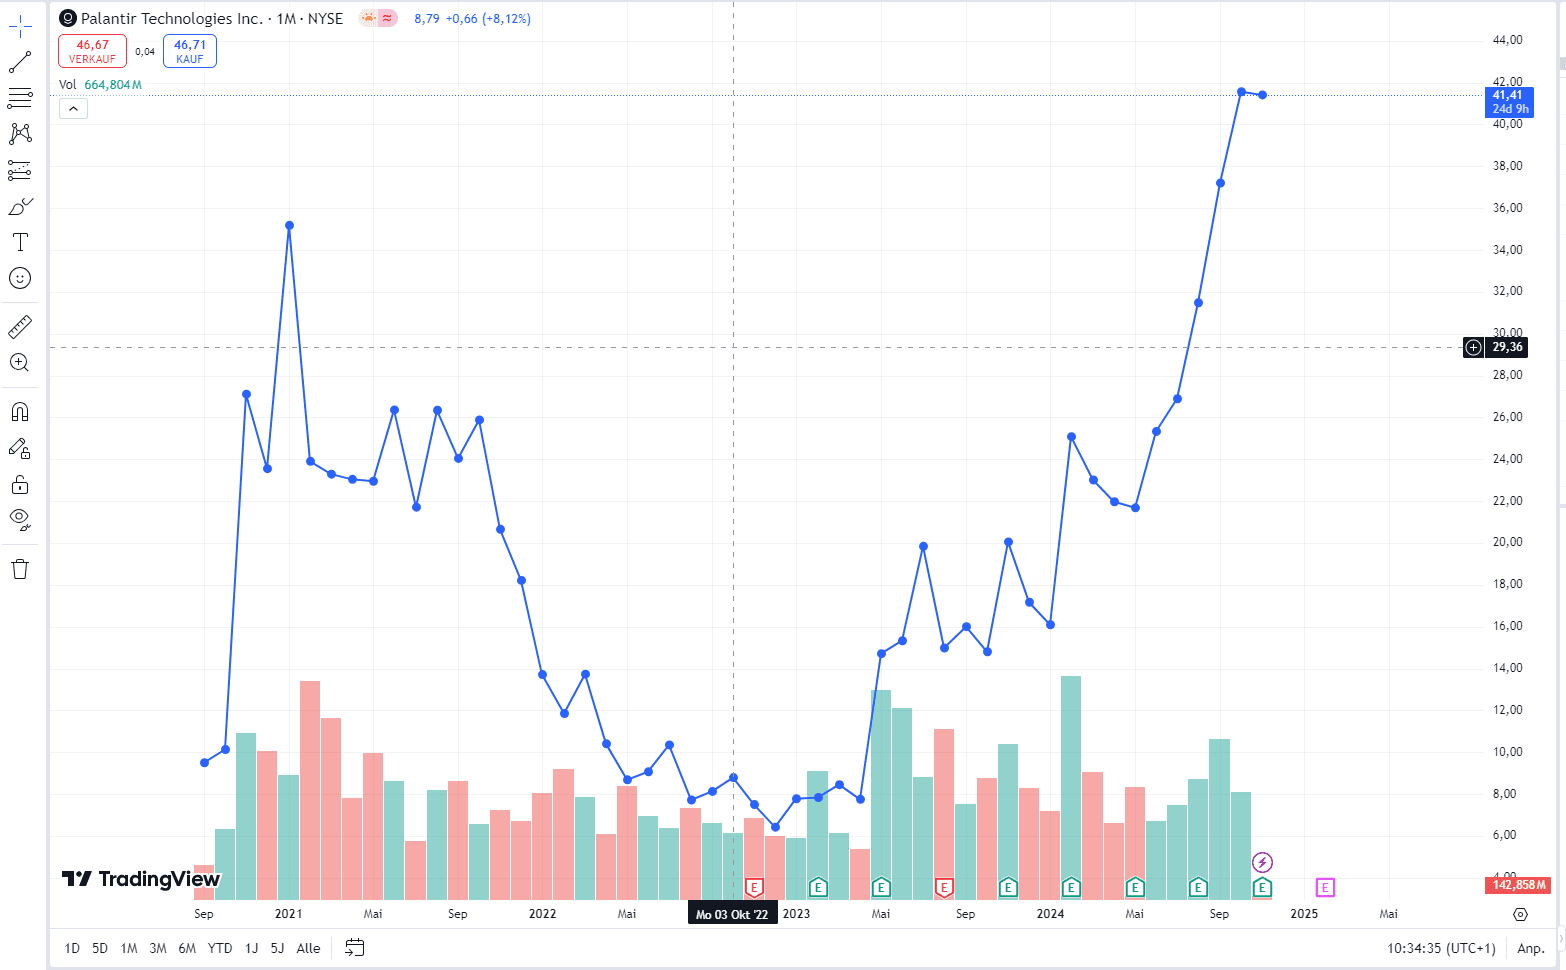Click the Vol 664,804M indicator label
The image size is (1566, 970).
tap(100, 84)
